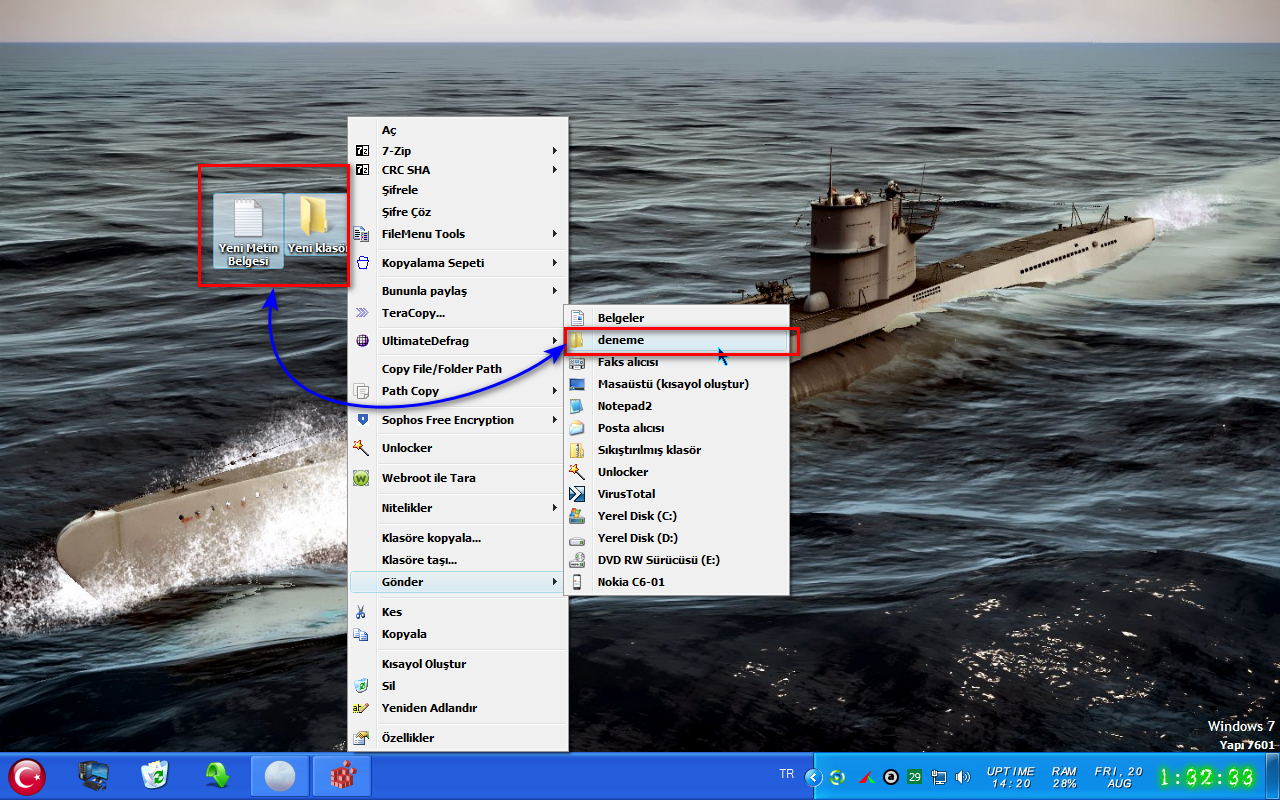Screen dimensions: 1280x800
Task: Click the TeraCopy arrows icon
Action: [362, 313]
